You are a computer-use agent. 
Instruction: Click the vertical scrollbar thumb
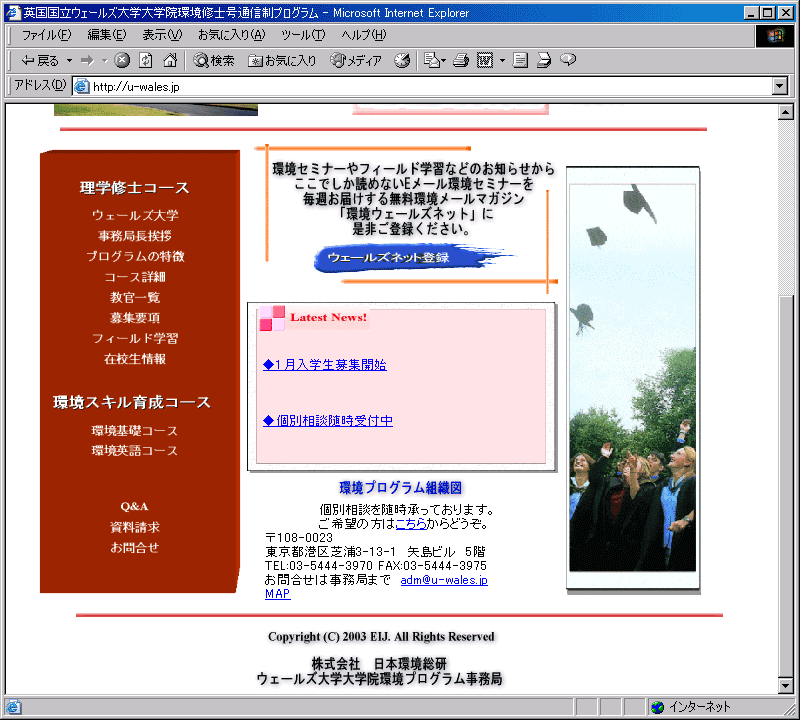tap(786, 485)
